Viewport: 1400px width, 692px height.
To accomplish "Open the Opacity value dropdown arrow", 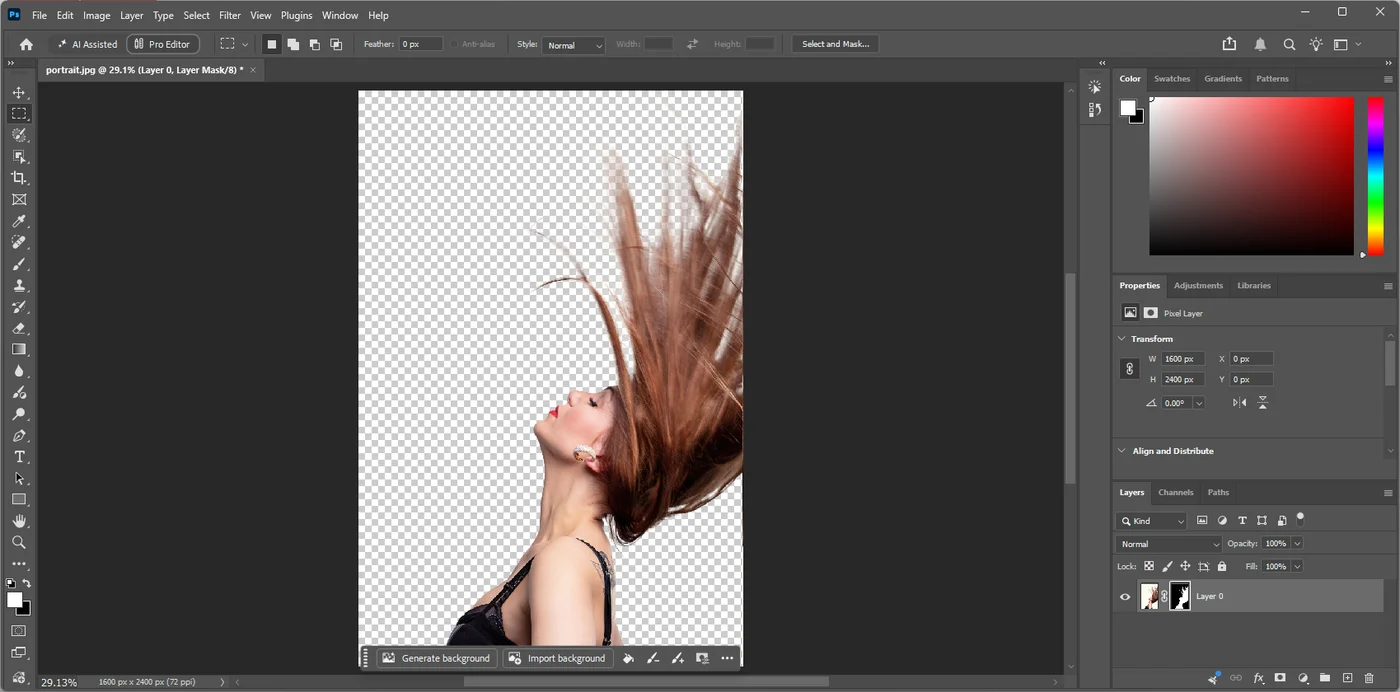I will [1297, 543].
